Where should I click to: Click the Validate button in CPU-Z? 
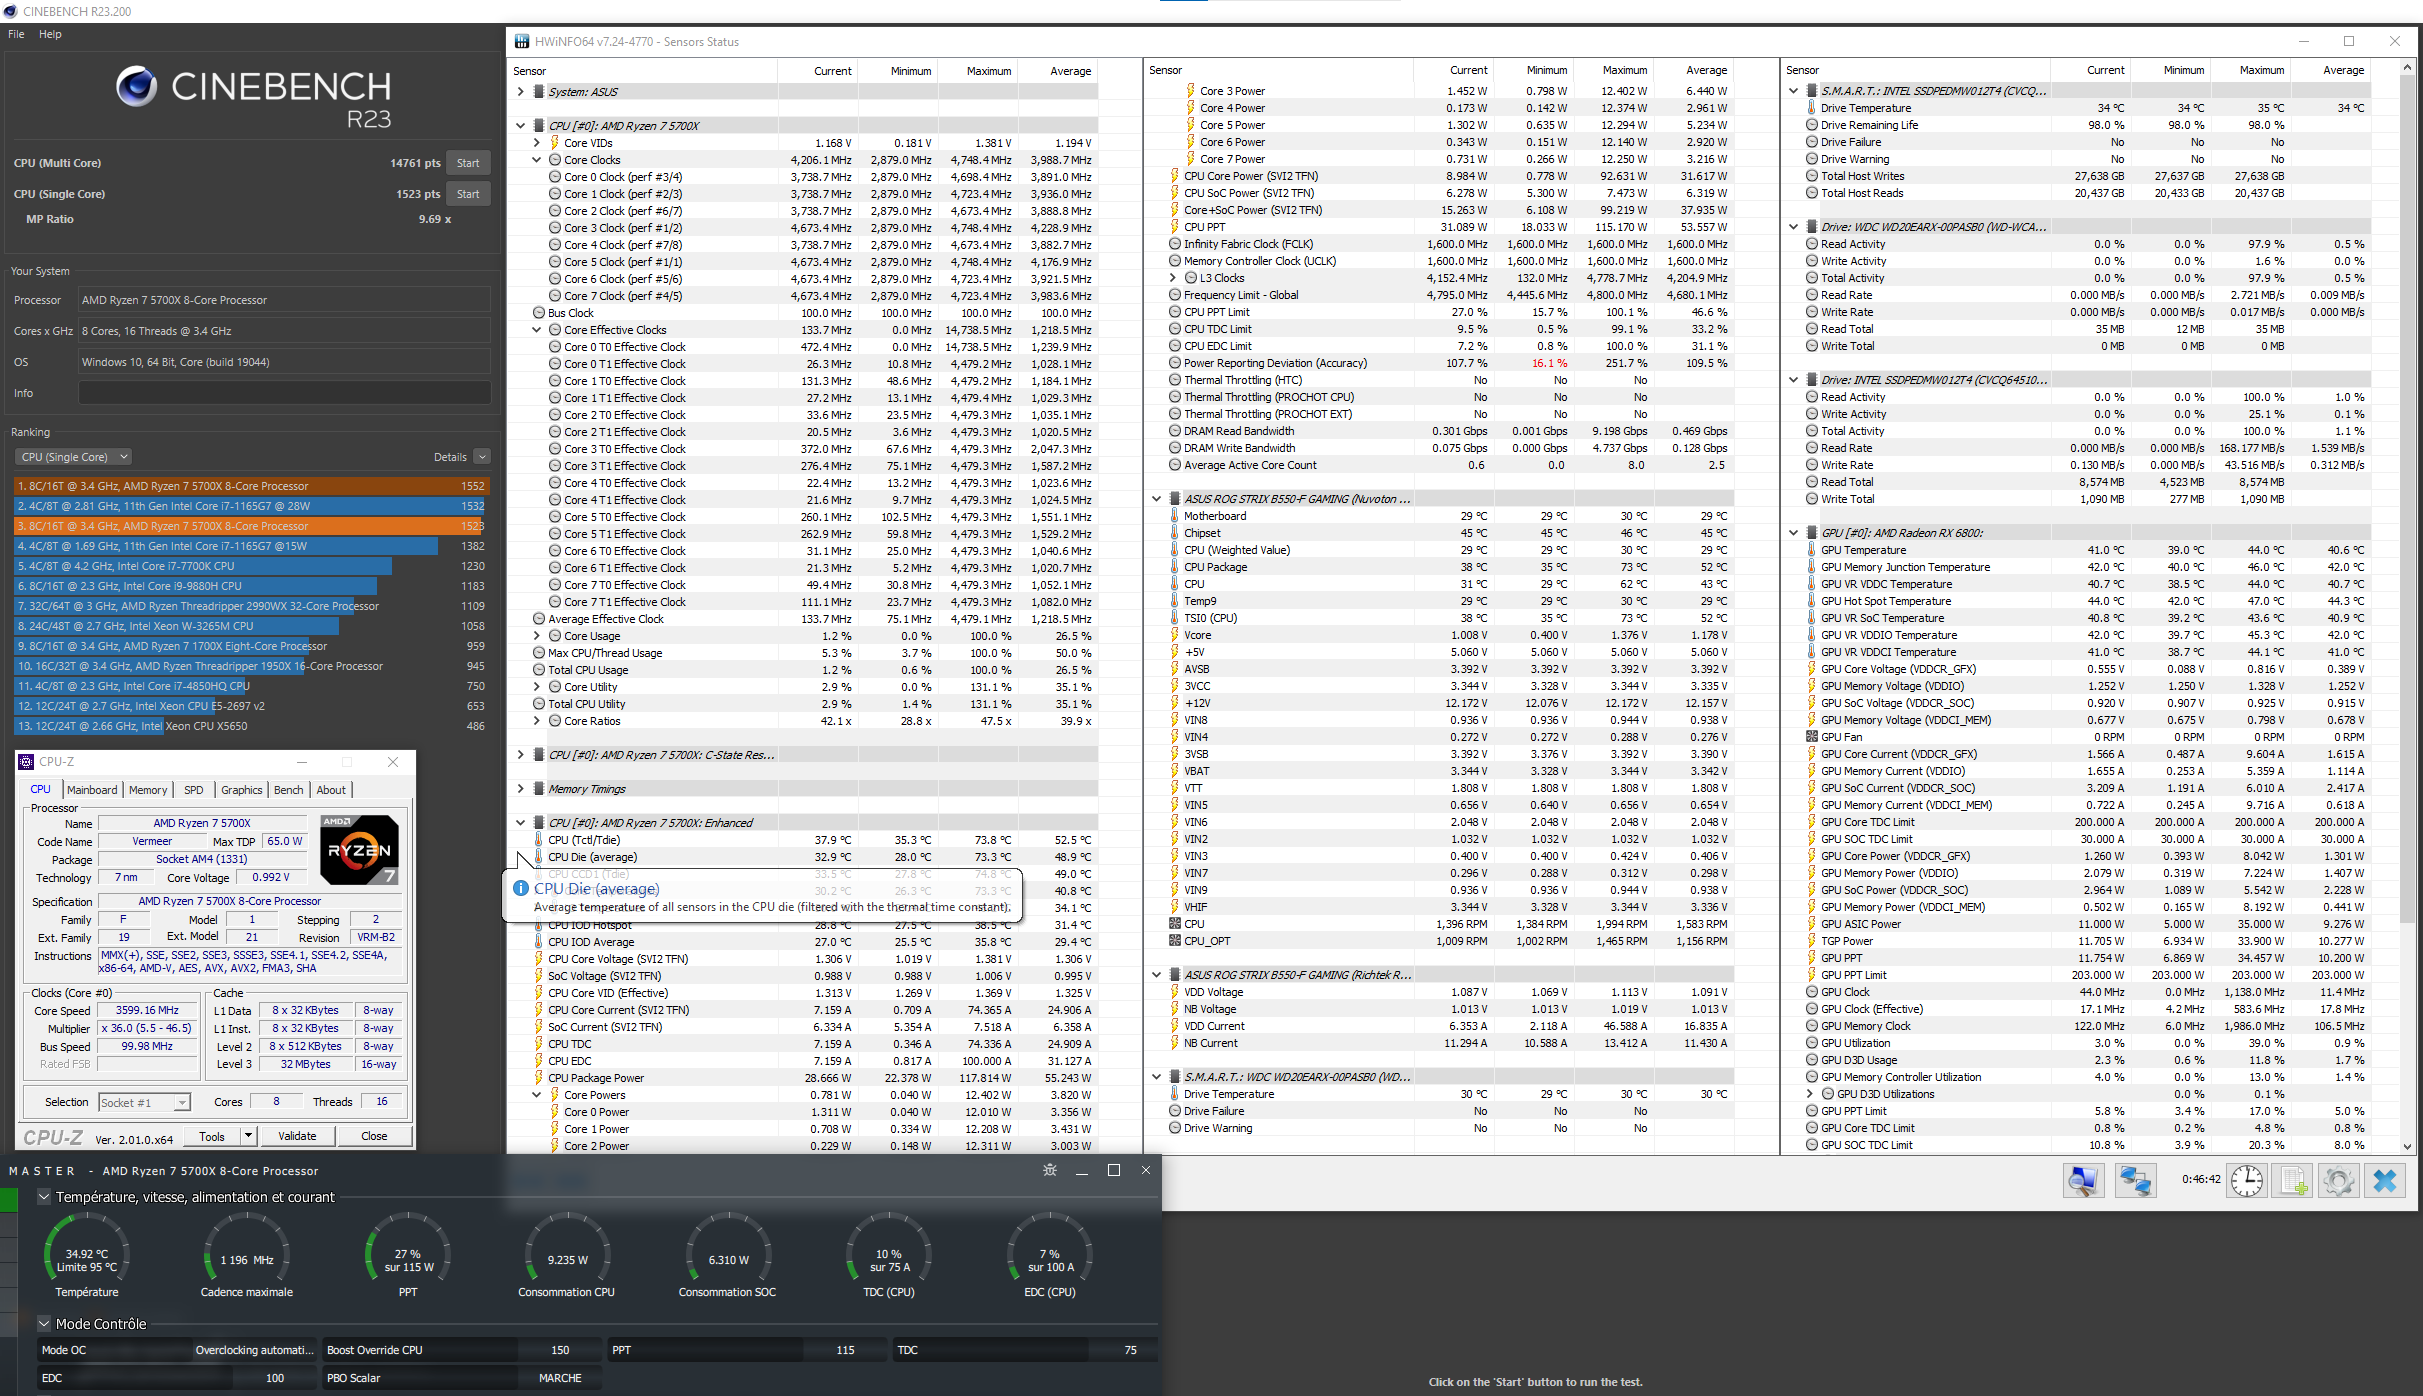[297, 1136]
